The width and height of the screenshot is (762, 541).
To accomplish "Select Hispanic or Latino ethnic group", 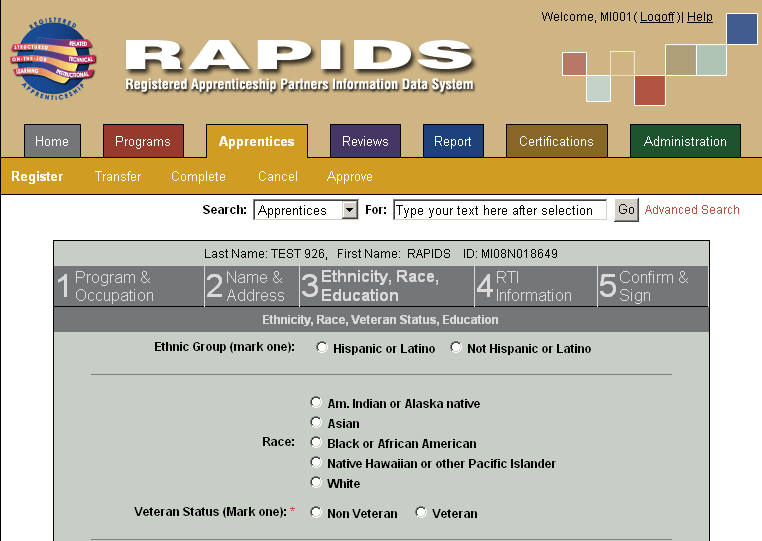I will (322, 348).
